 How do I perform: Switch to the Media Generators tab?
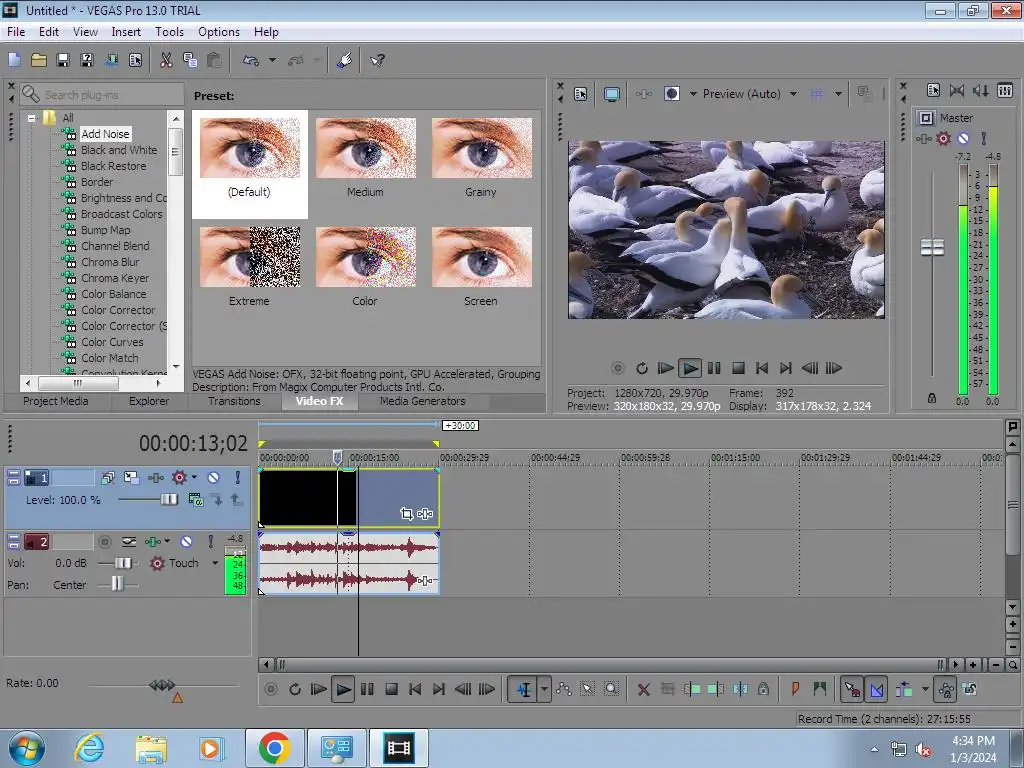click(x=422, y=401)
